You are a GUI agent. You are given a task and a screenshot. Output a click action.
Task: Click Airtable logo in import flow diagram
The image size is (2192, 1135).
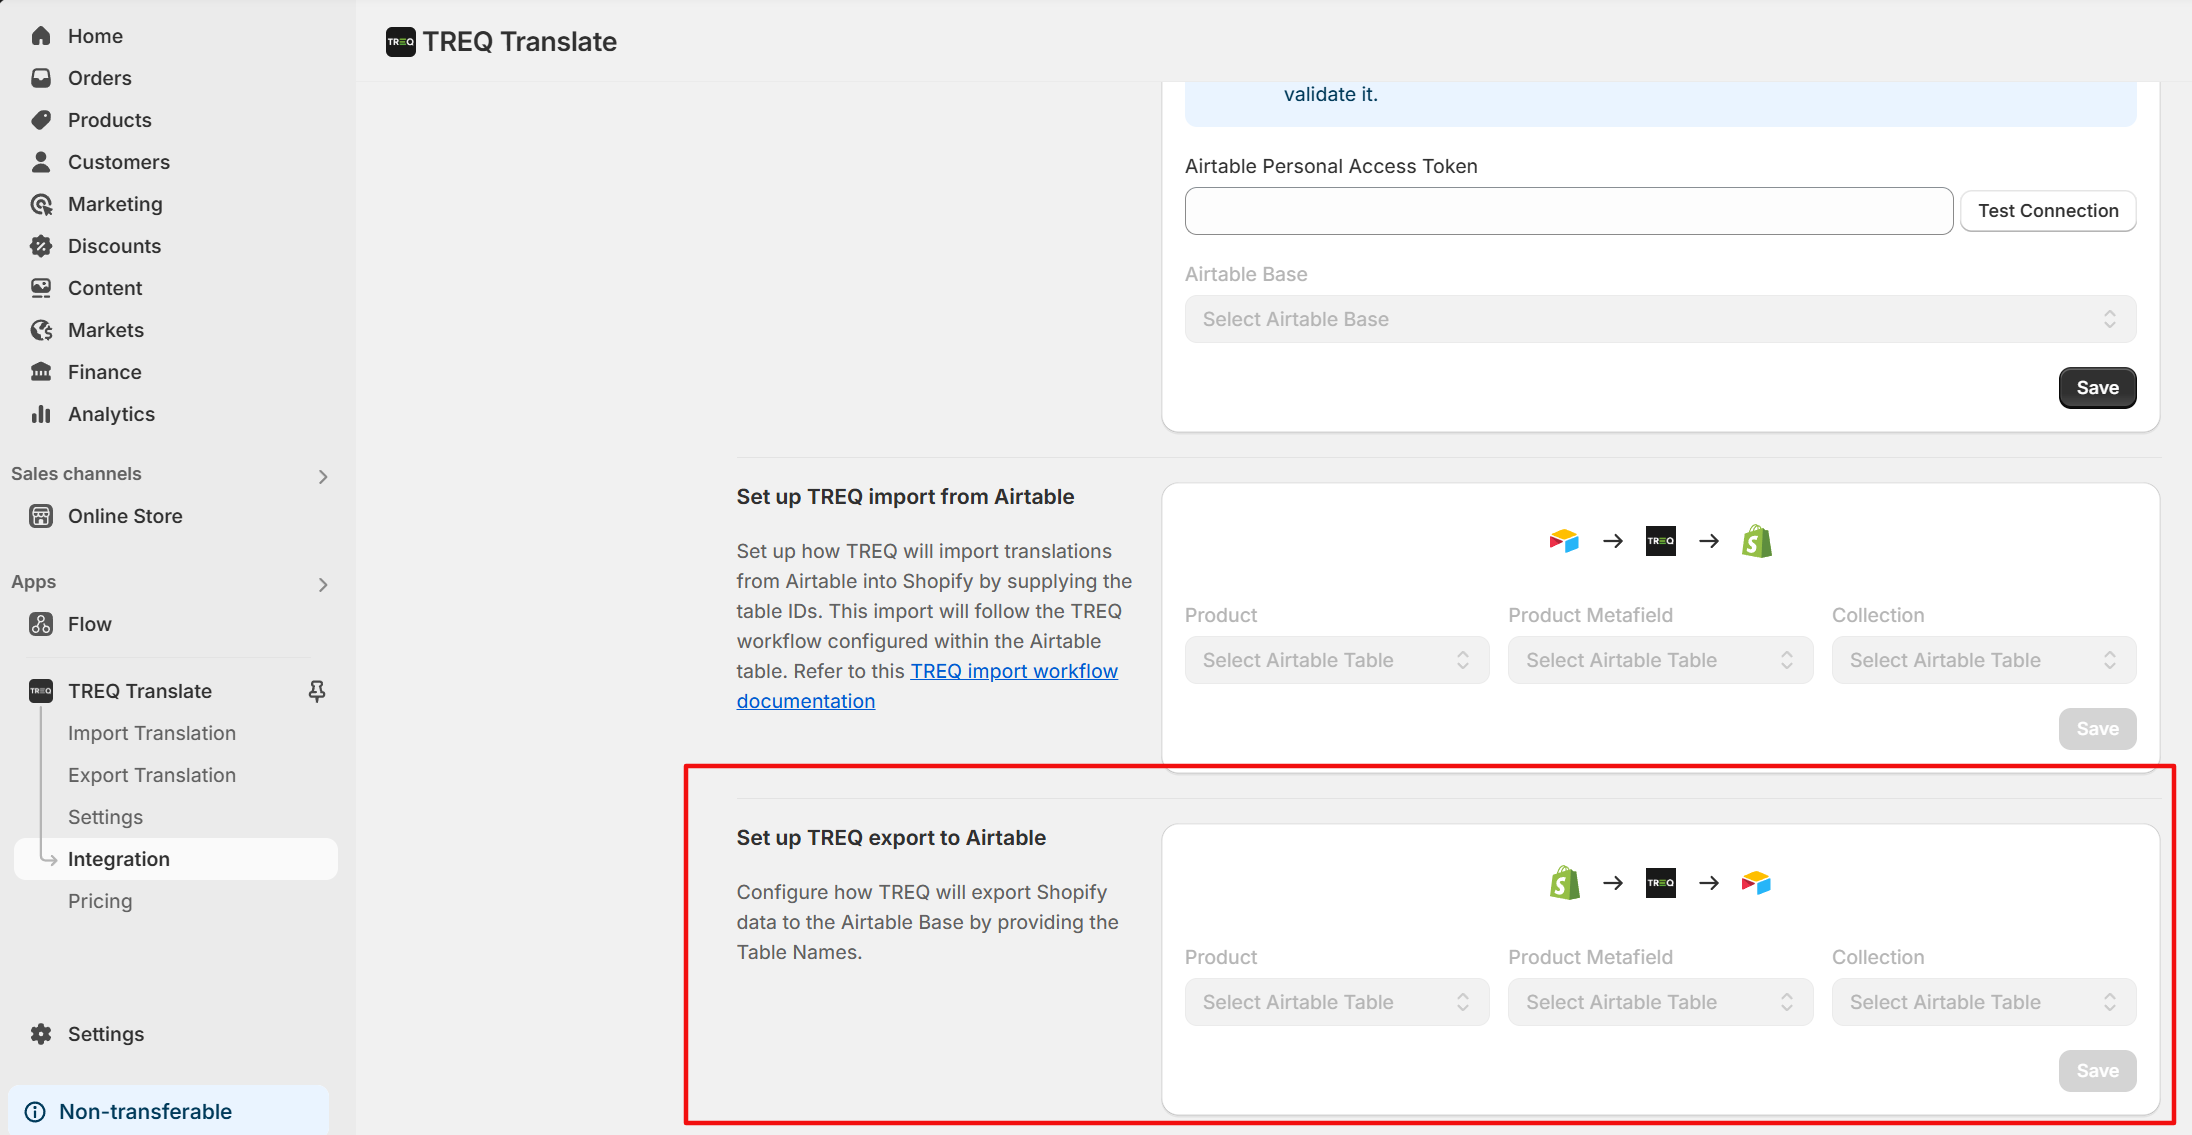(x=1564, y=541)
